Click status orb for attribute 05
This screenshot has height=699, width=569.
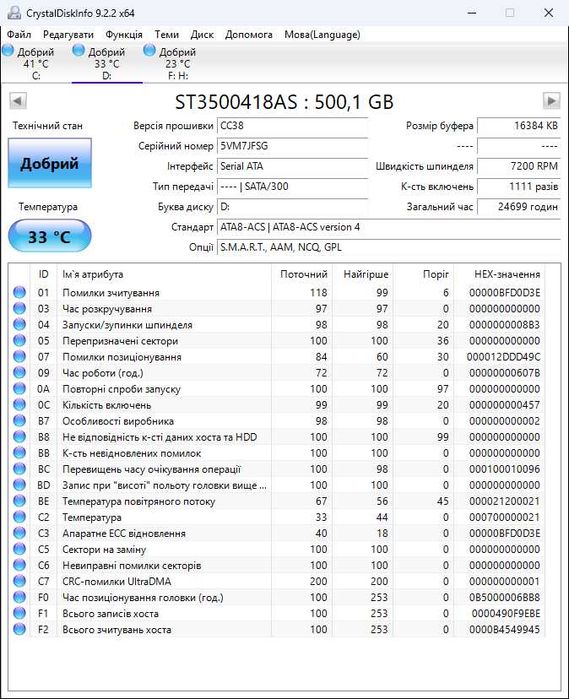(19, 341)
